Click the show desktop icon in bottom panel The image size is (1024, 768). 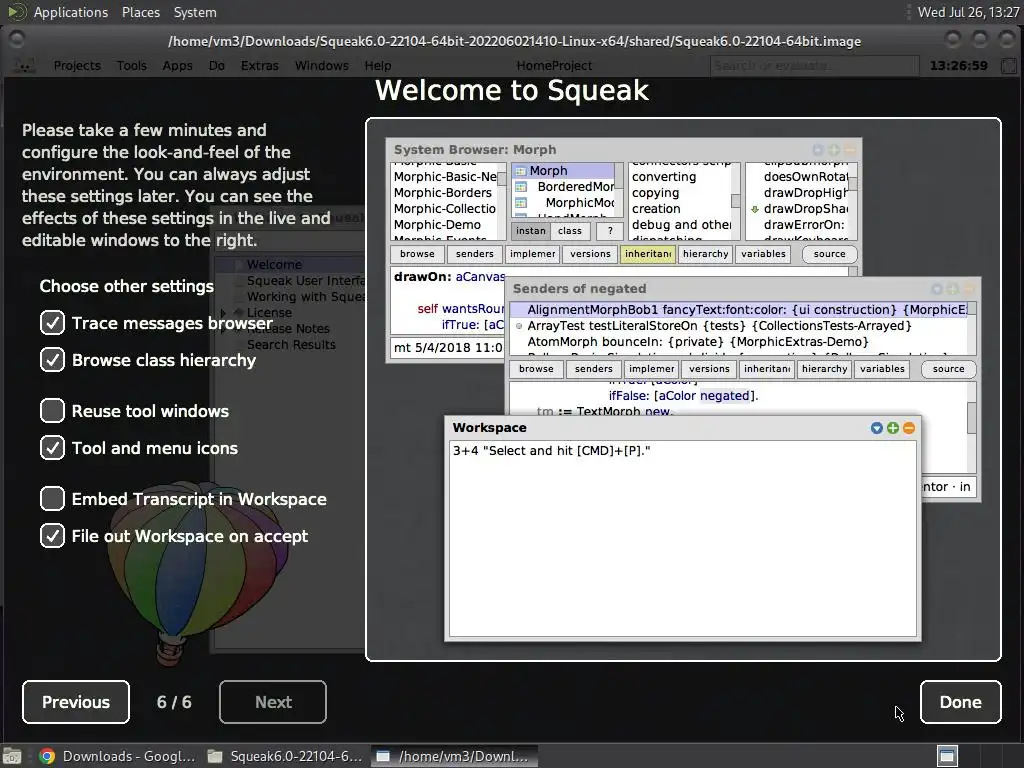point(12,756)
